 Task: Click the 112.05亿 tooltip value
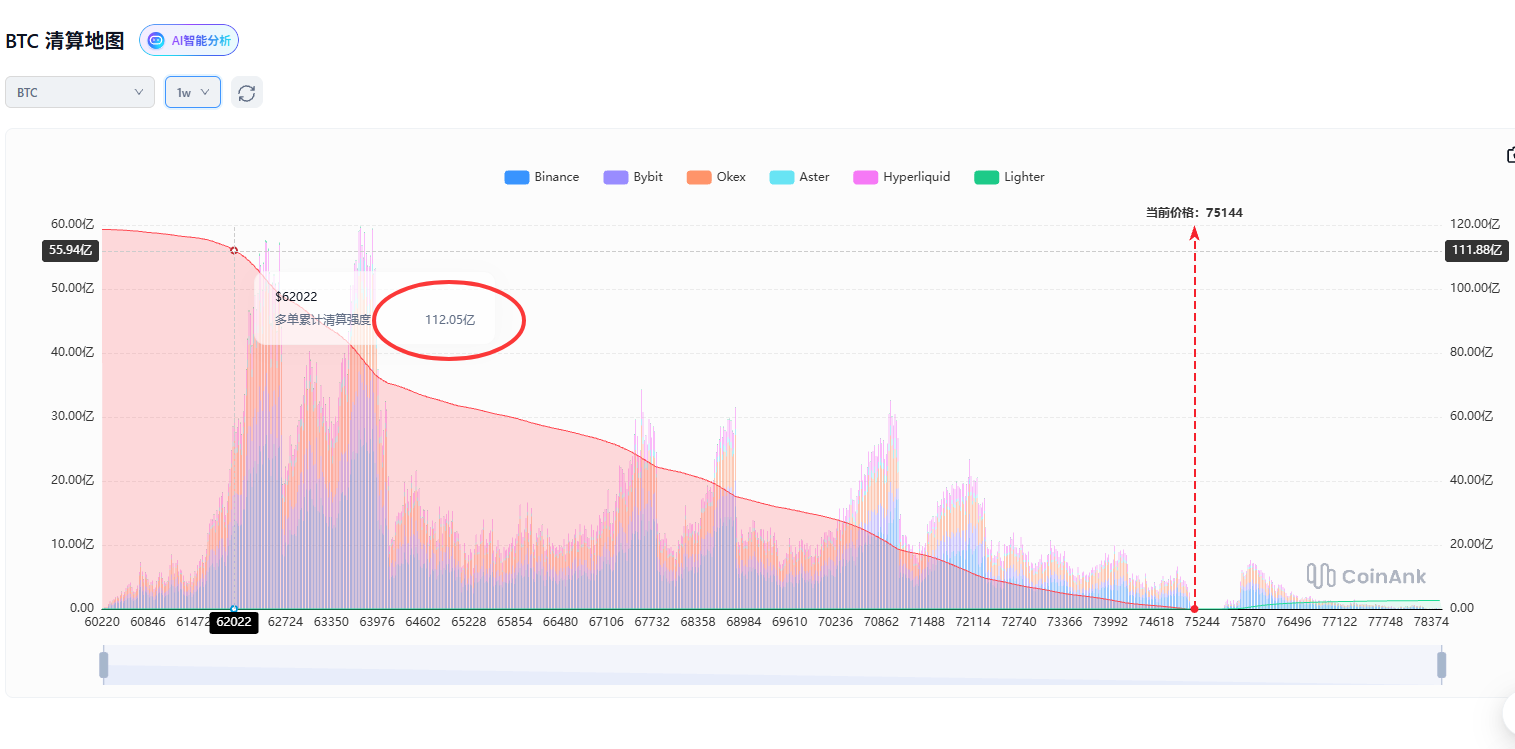[x=450, y=320]
